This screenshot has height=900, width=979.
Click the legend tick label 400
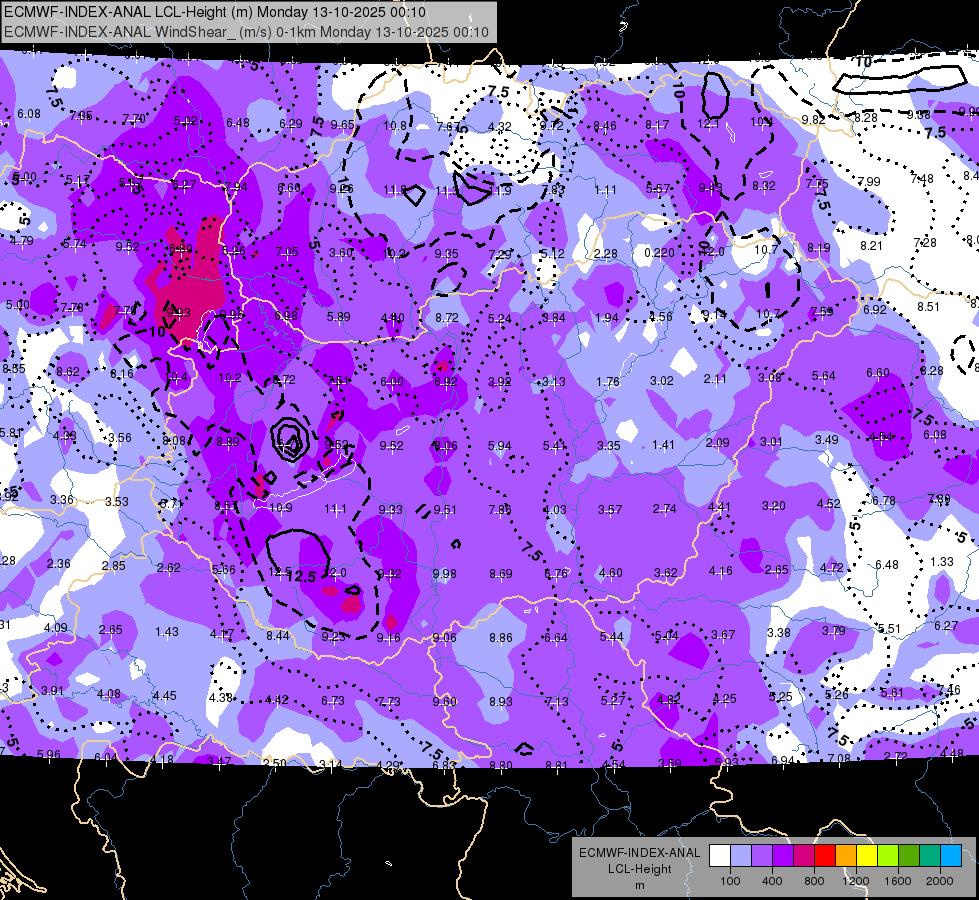[x=772, y=881]
